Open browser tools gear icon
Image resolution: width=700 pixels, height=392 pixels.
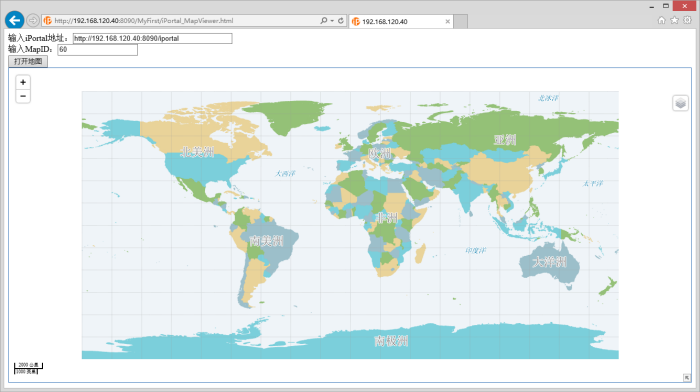coord(688,20)
